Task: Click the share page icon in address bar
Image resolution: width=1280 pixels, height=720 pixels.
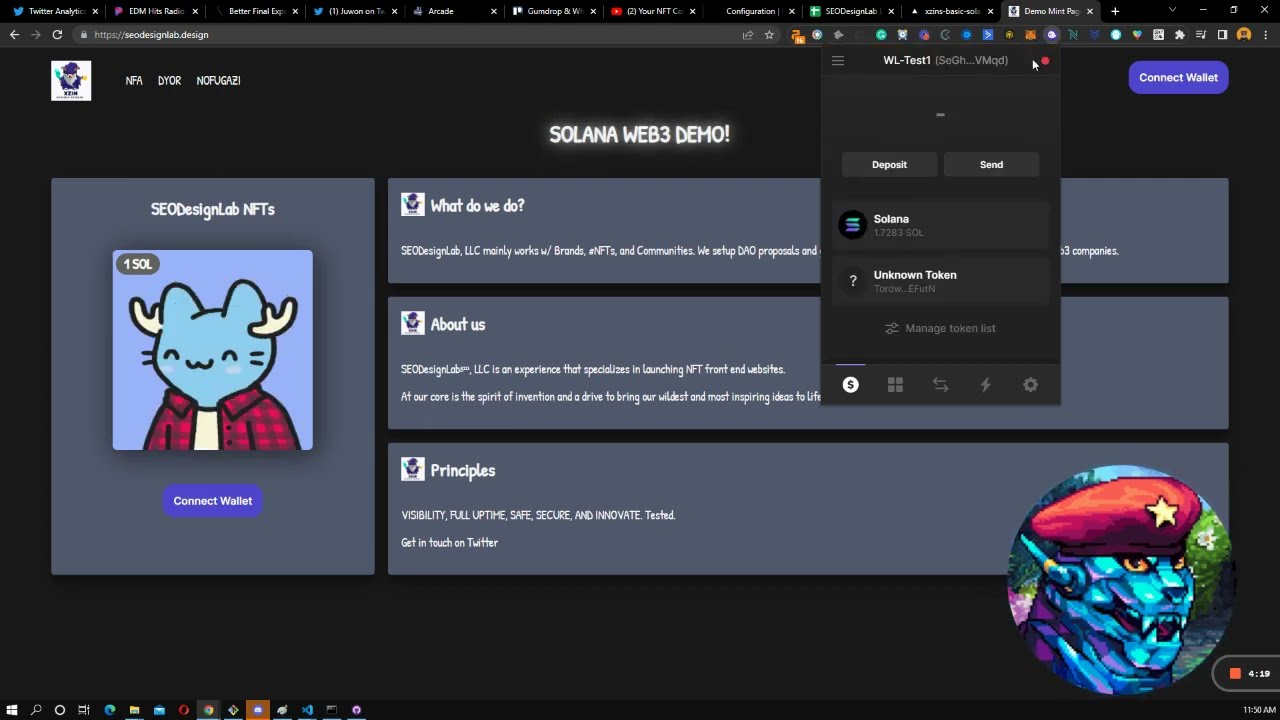Action: 747,35
